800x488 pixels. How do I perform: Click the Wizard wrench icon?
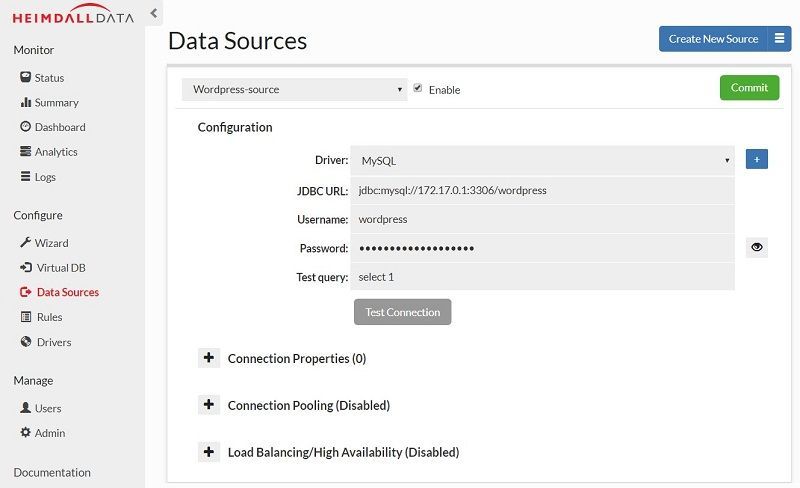coord(26,243)
